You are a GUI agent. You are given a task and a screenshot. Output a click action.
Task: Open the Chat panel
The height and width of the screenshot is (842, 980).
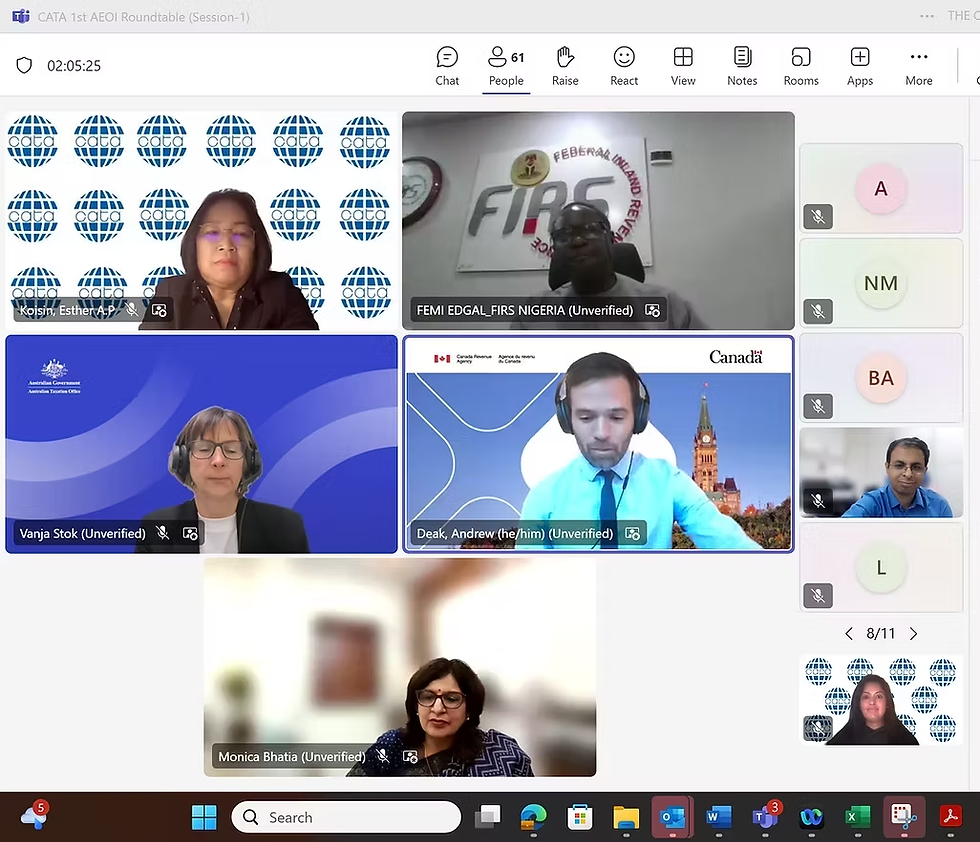(447, 66)
